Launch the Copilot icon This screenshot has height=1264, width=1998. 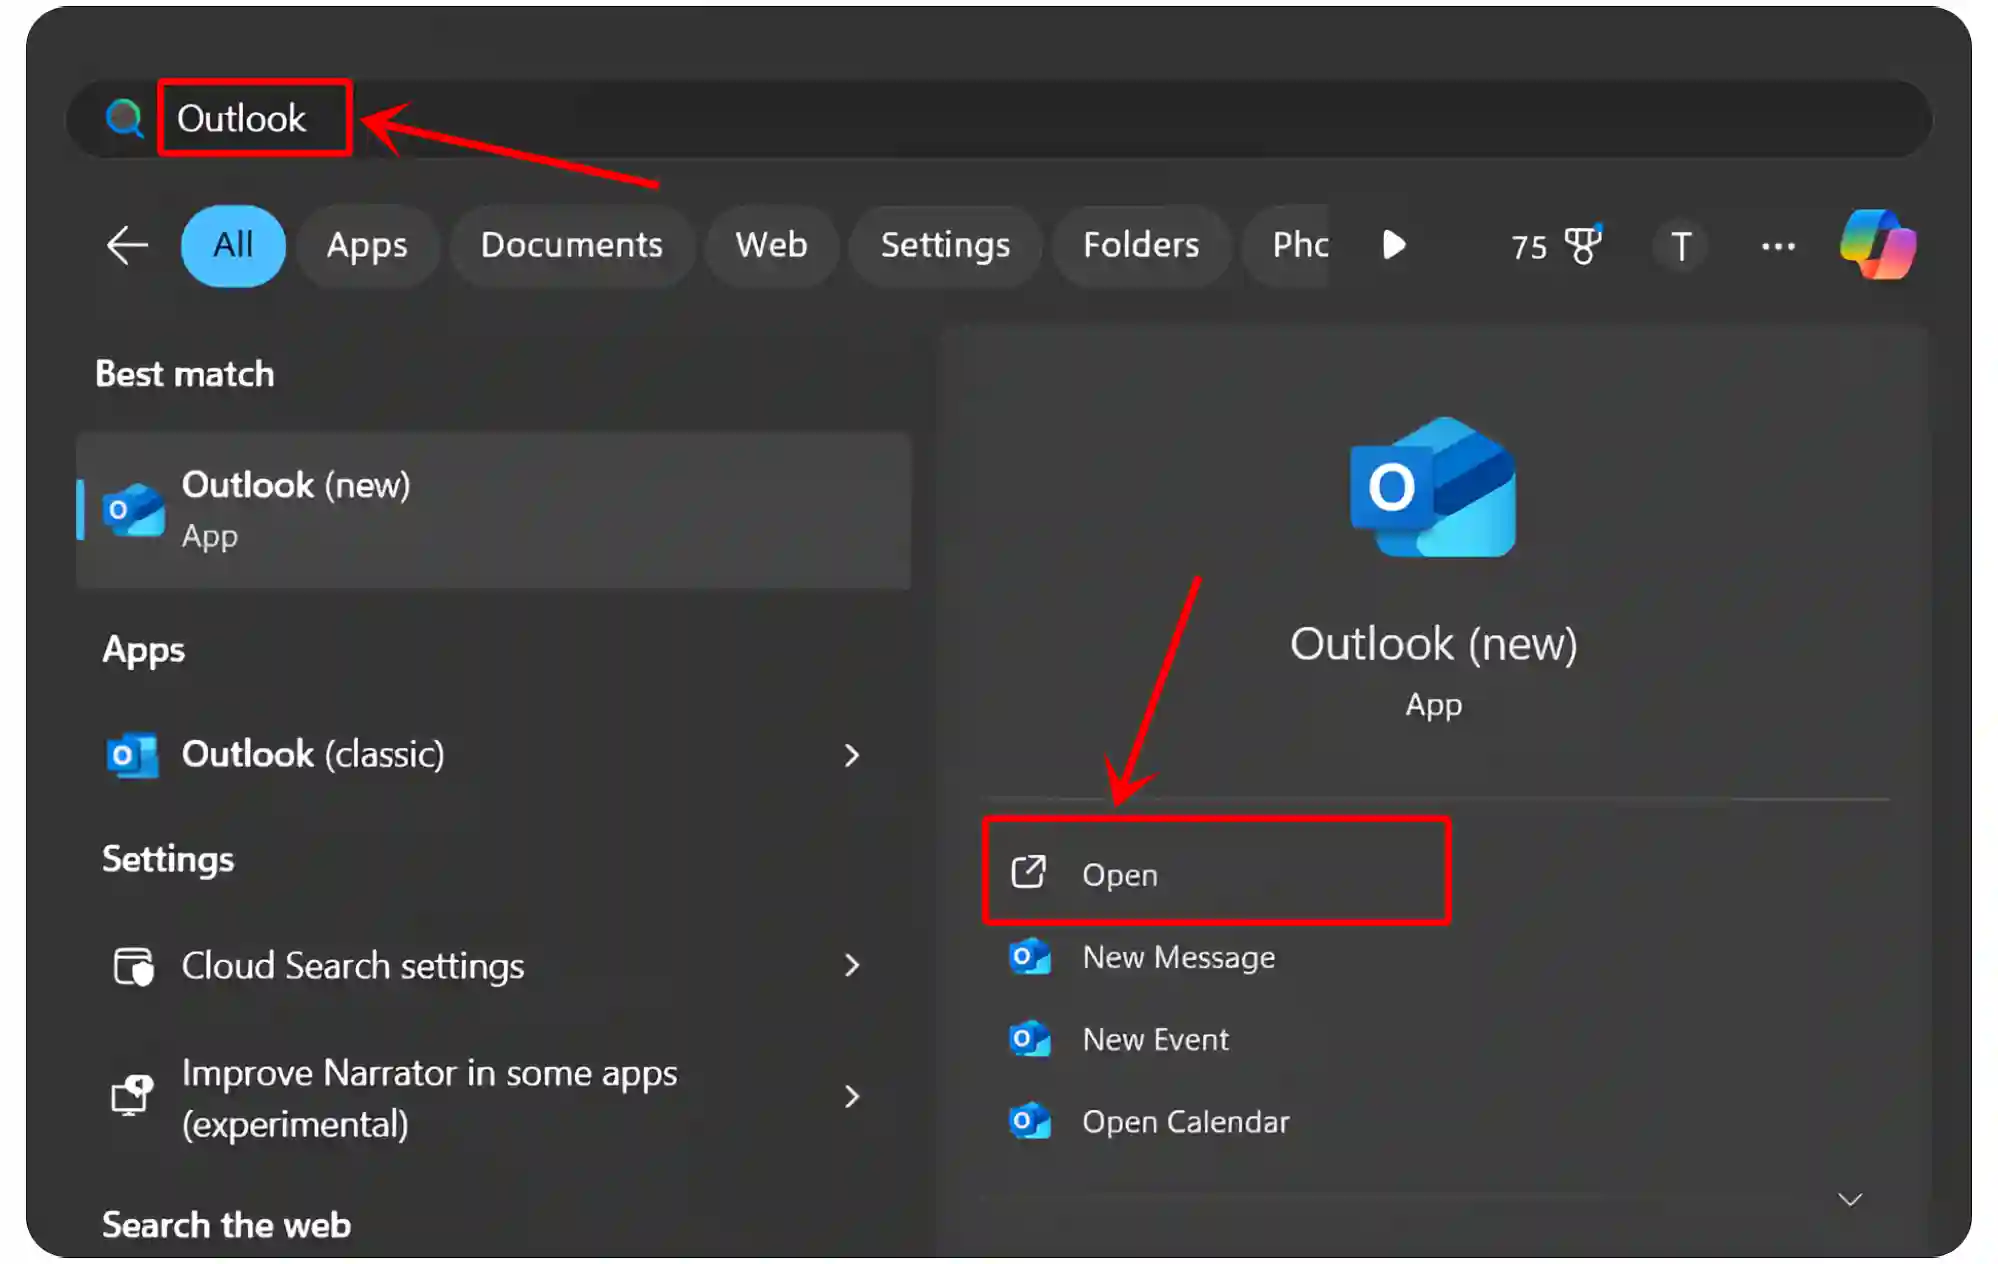coord(1878,244)
